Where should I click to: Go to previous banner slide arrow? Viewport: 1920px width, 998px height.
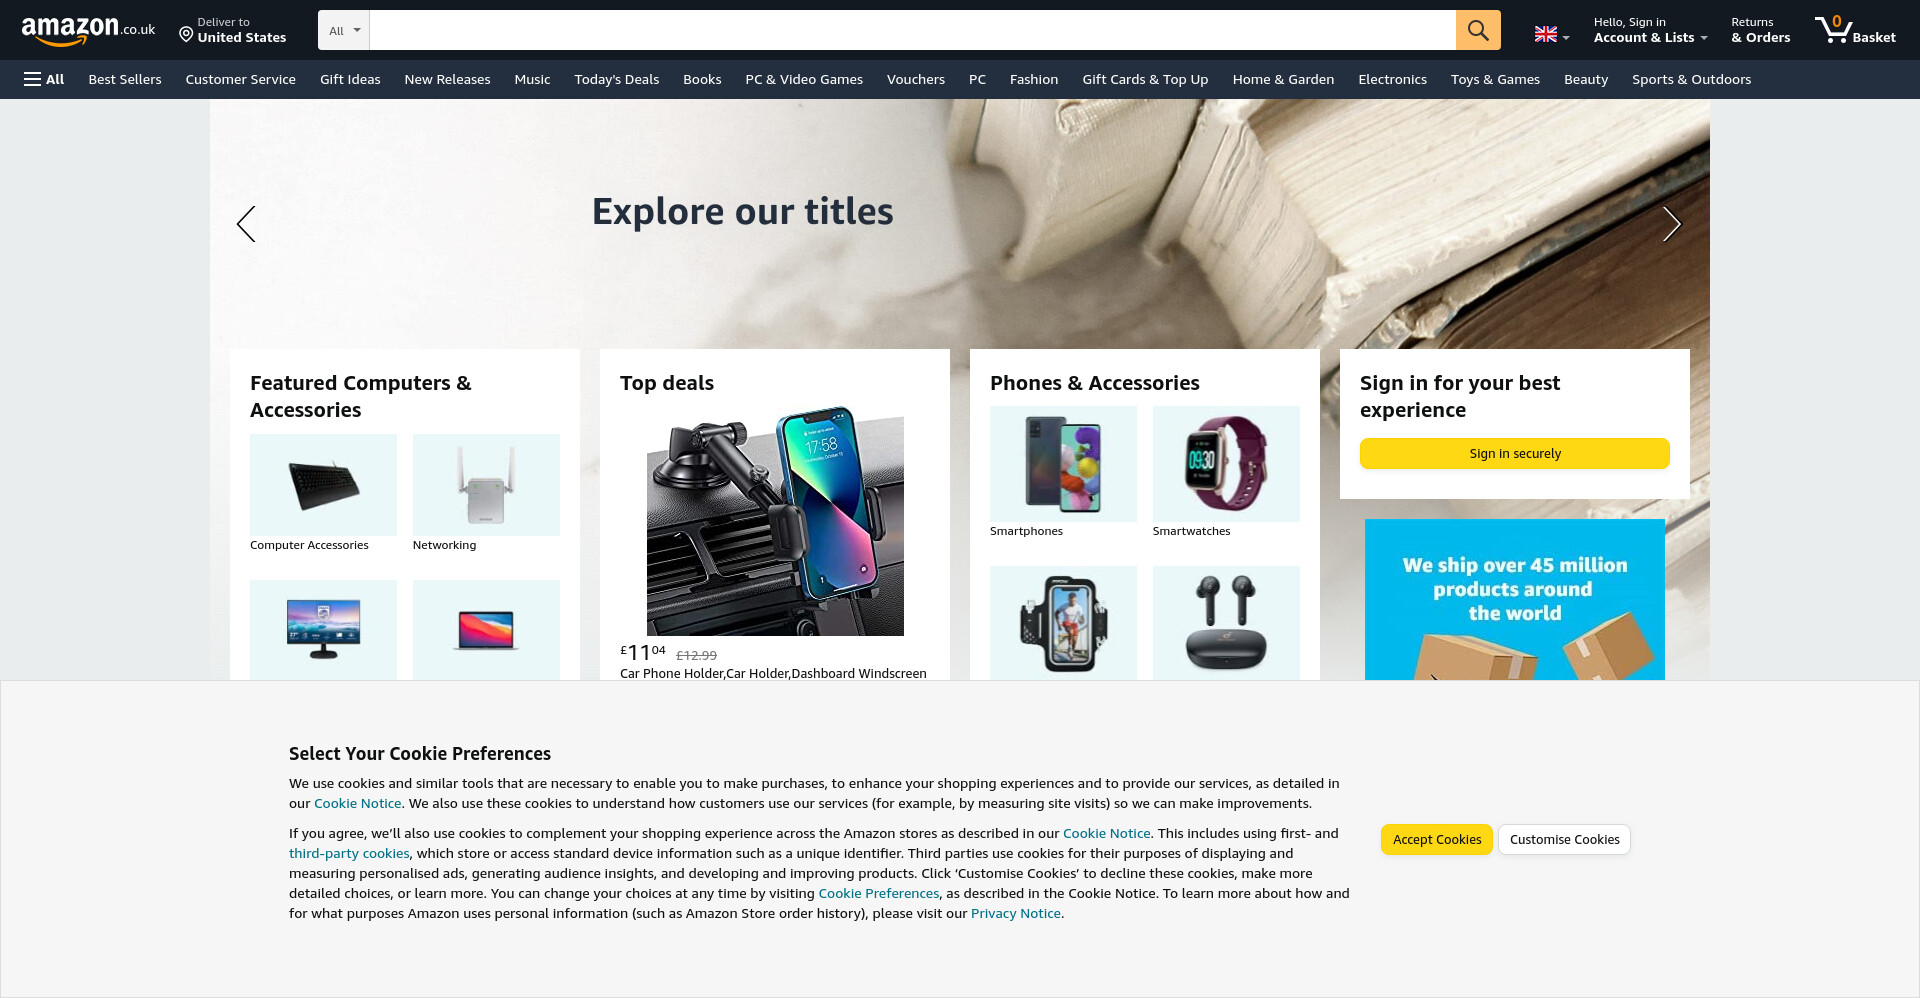tap(246, 224)
